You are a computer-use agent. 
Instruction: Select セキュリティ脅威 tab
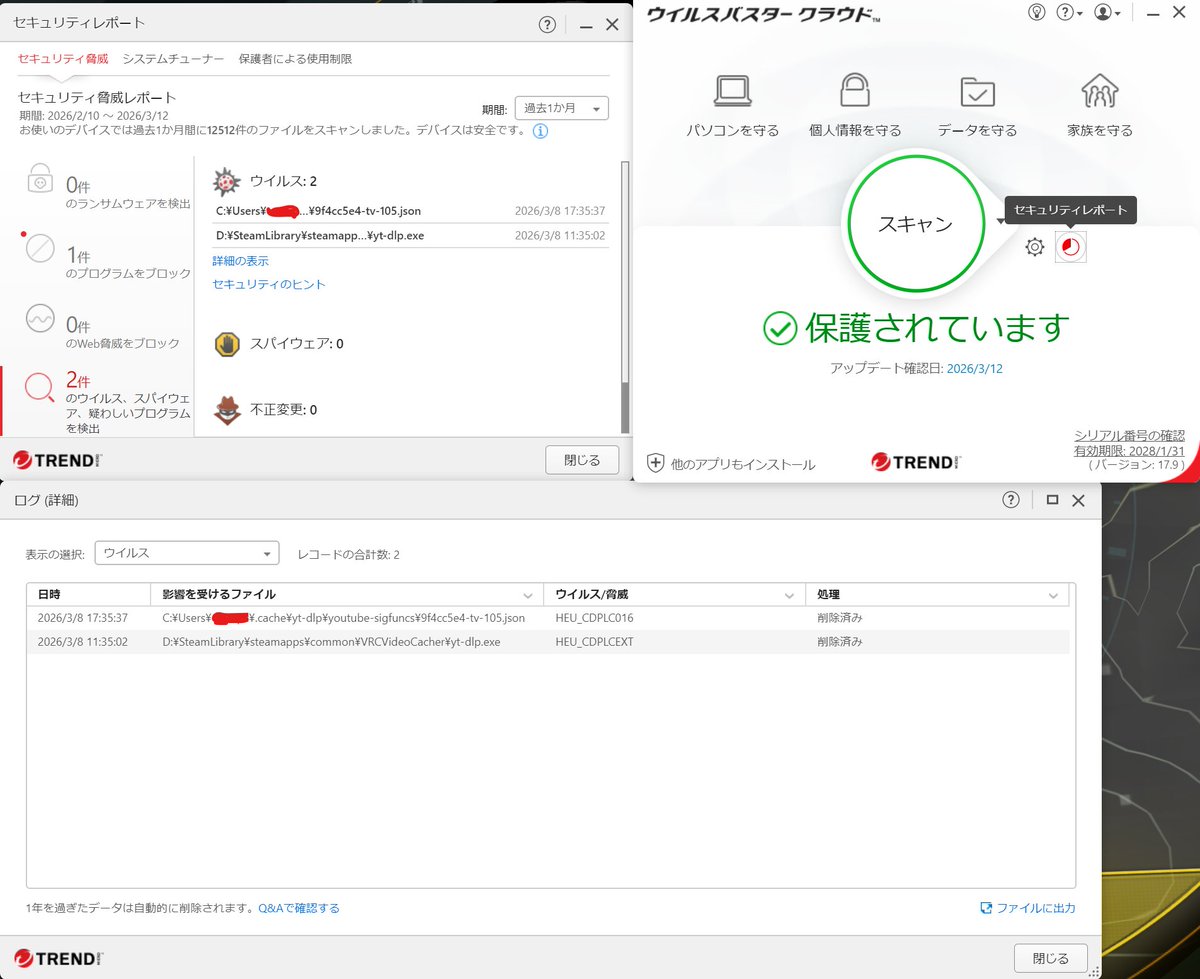click(63, 59)
